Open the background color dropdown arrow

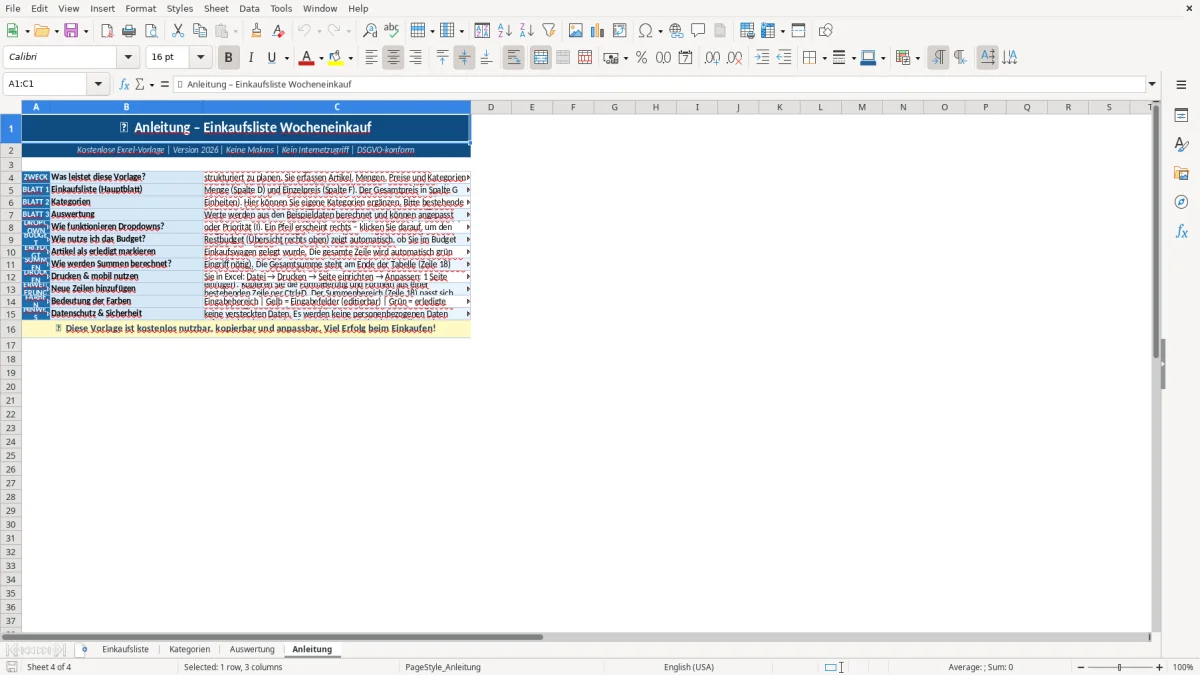[351, 58]
